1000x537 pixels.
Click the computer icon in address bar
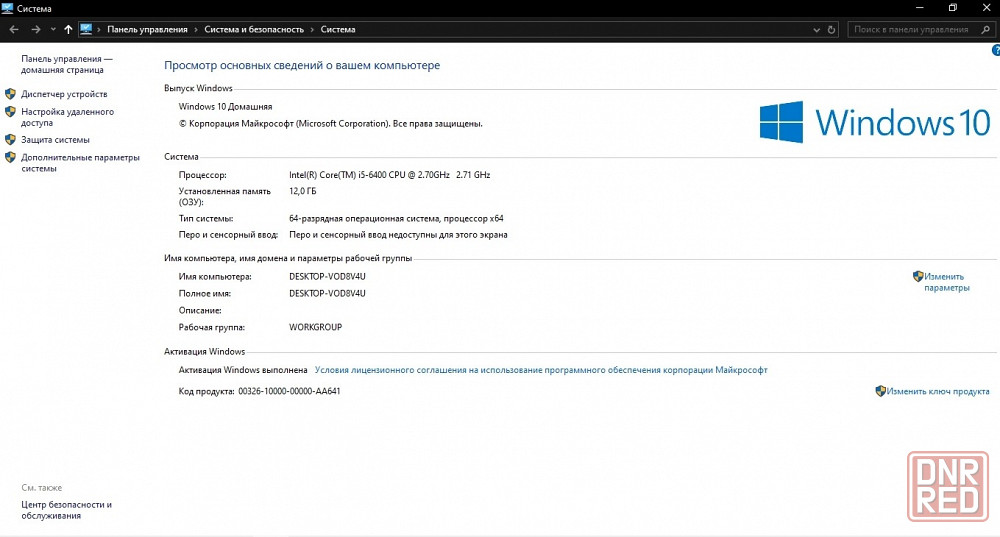tap(86, 29)
